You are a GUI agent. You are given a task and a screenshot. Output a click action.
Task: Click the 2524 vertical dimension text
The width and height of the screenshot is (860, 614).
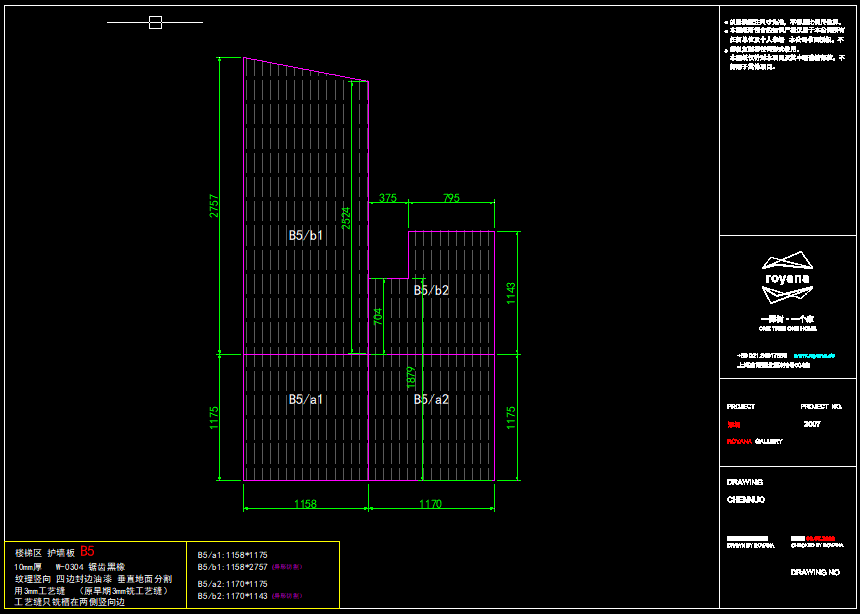(x=346, y=218)
